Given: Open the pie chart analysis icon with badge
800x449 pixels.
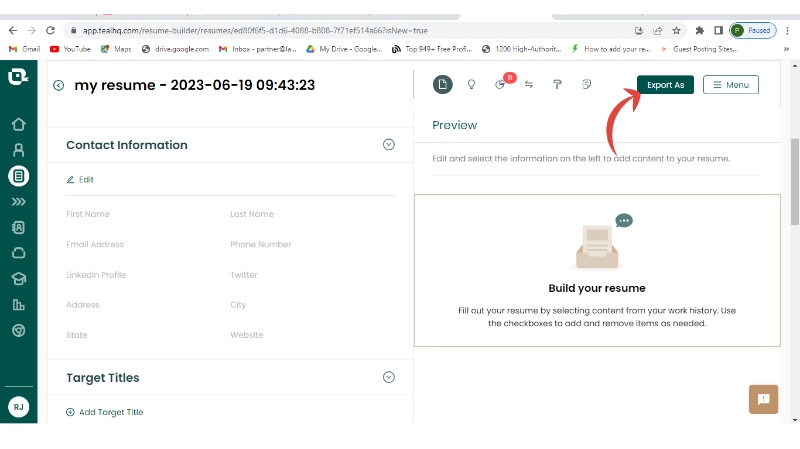Looking at the screenshot, I should 501,85.
